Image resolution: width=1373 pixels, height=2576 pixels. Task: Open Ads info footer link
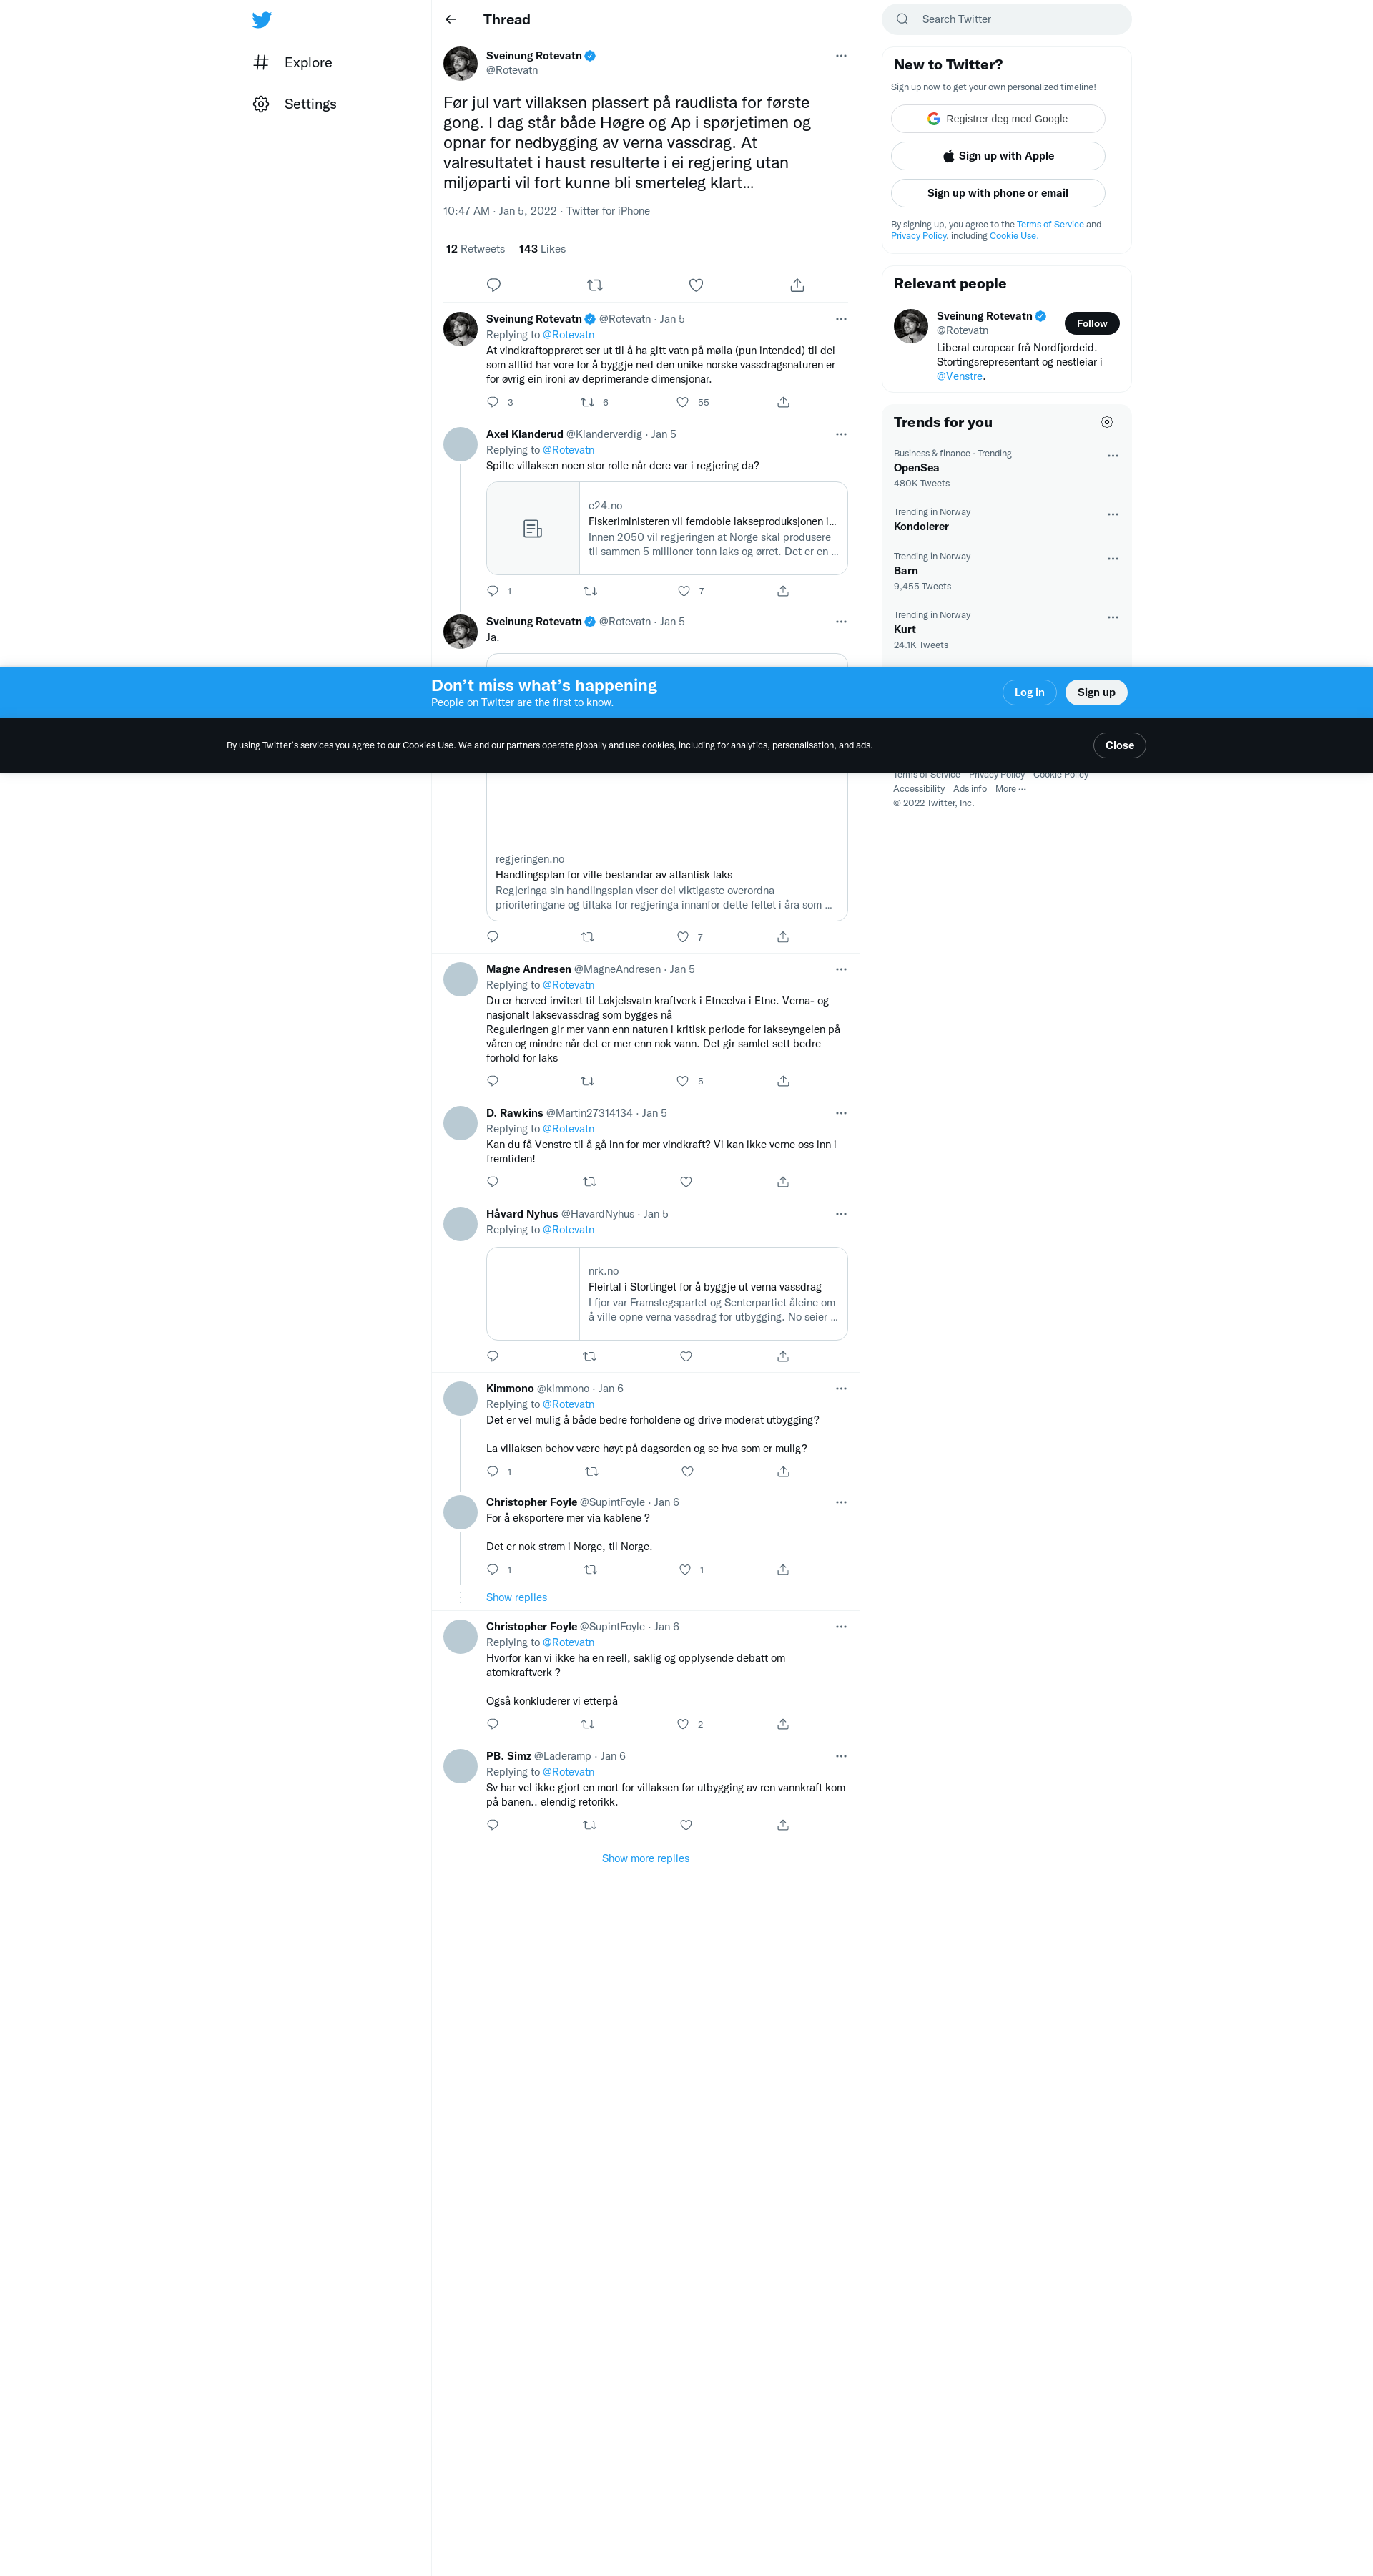969,789
